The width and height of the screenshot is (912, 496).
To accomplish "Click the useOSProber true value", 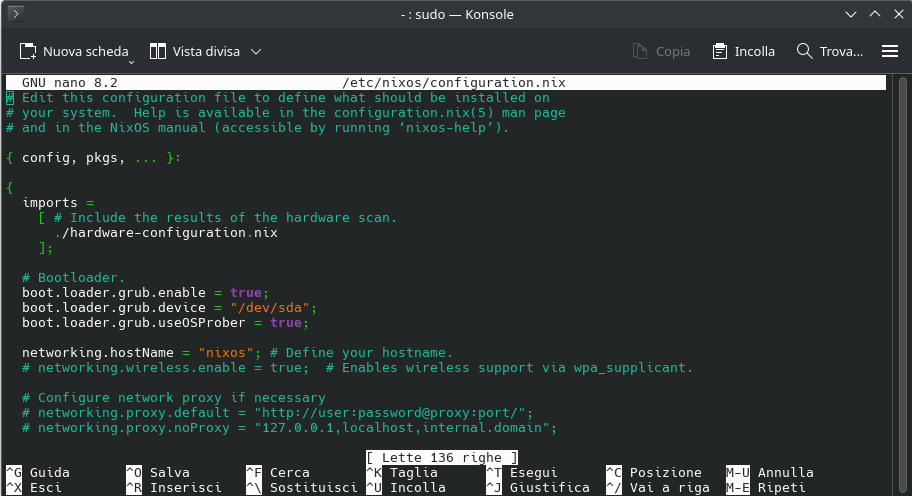I will click(x=286, y=323).
